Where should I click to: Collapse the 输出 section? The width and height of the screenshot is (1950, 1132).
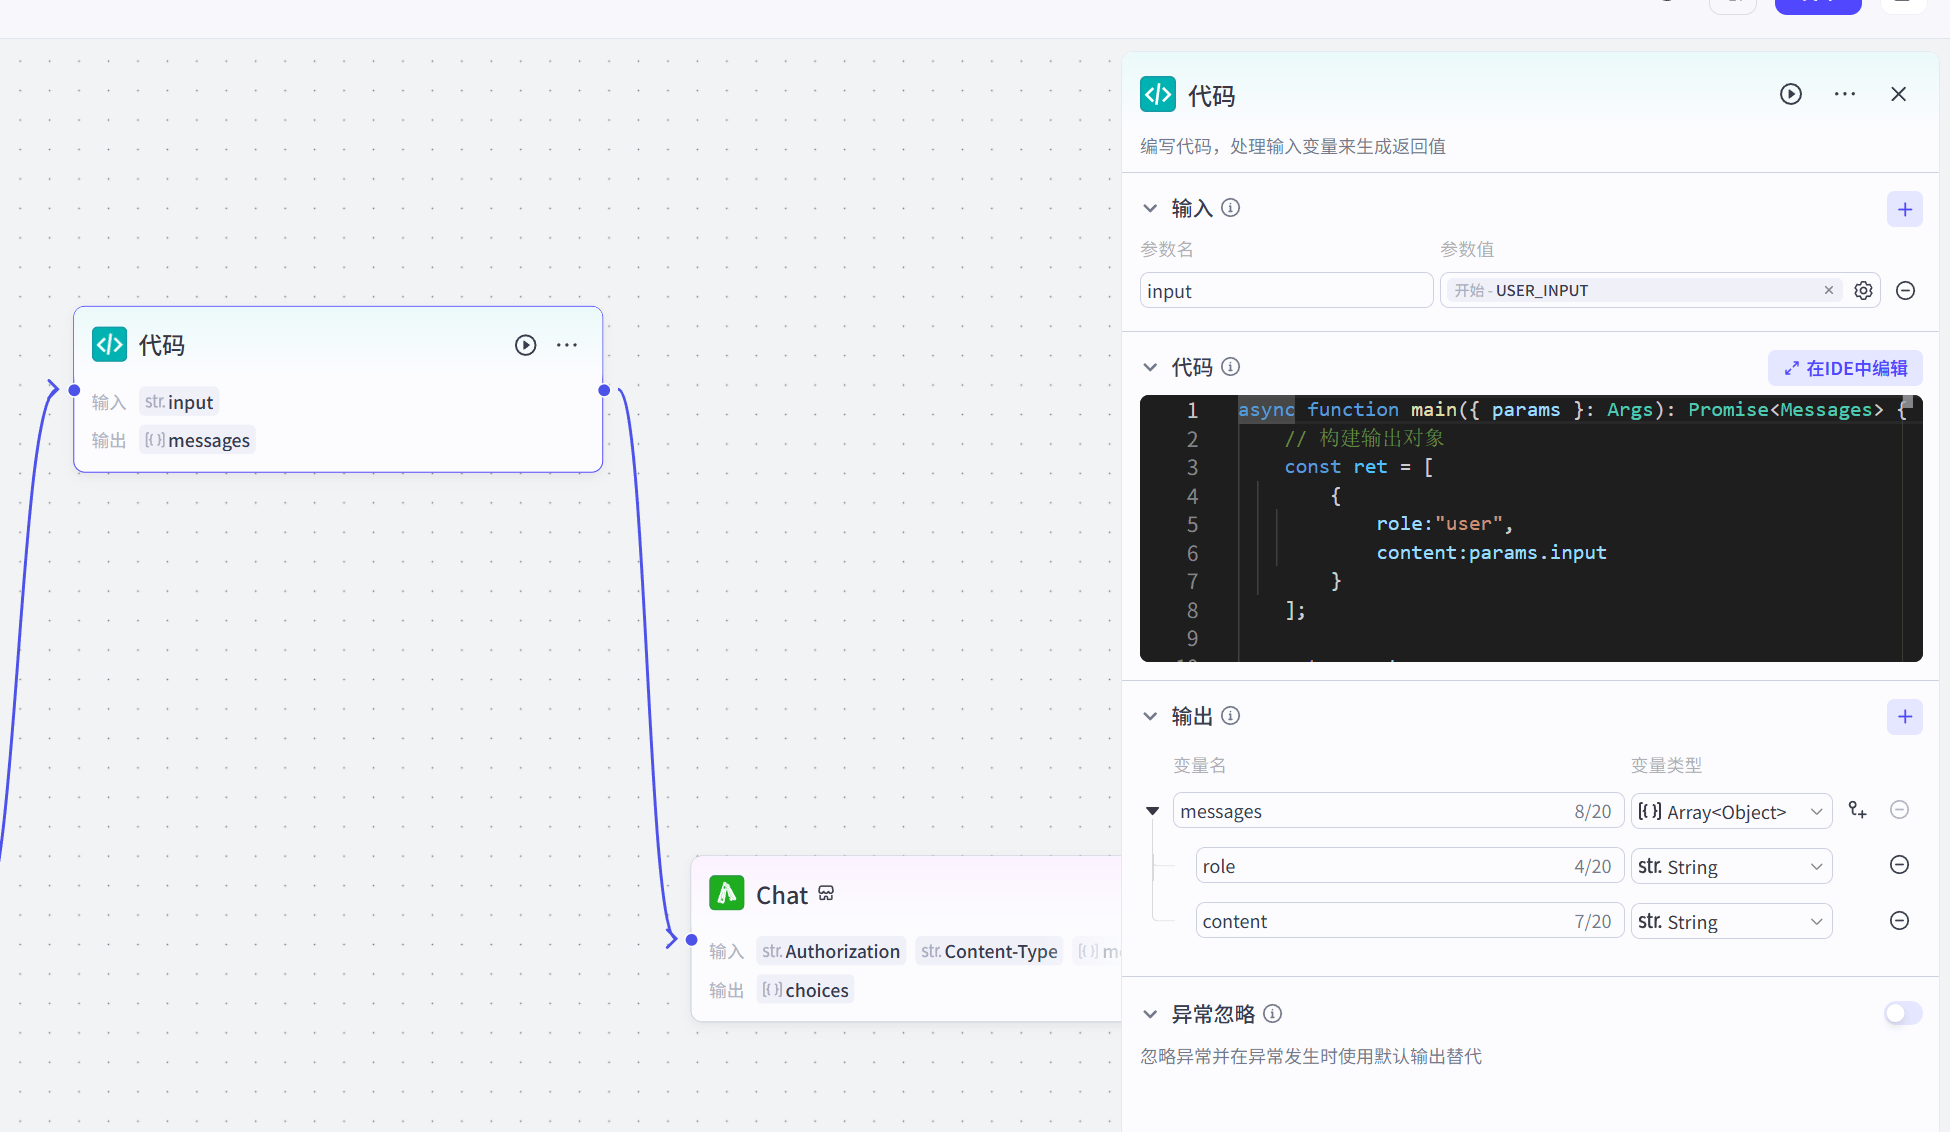1150,716
